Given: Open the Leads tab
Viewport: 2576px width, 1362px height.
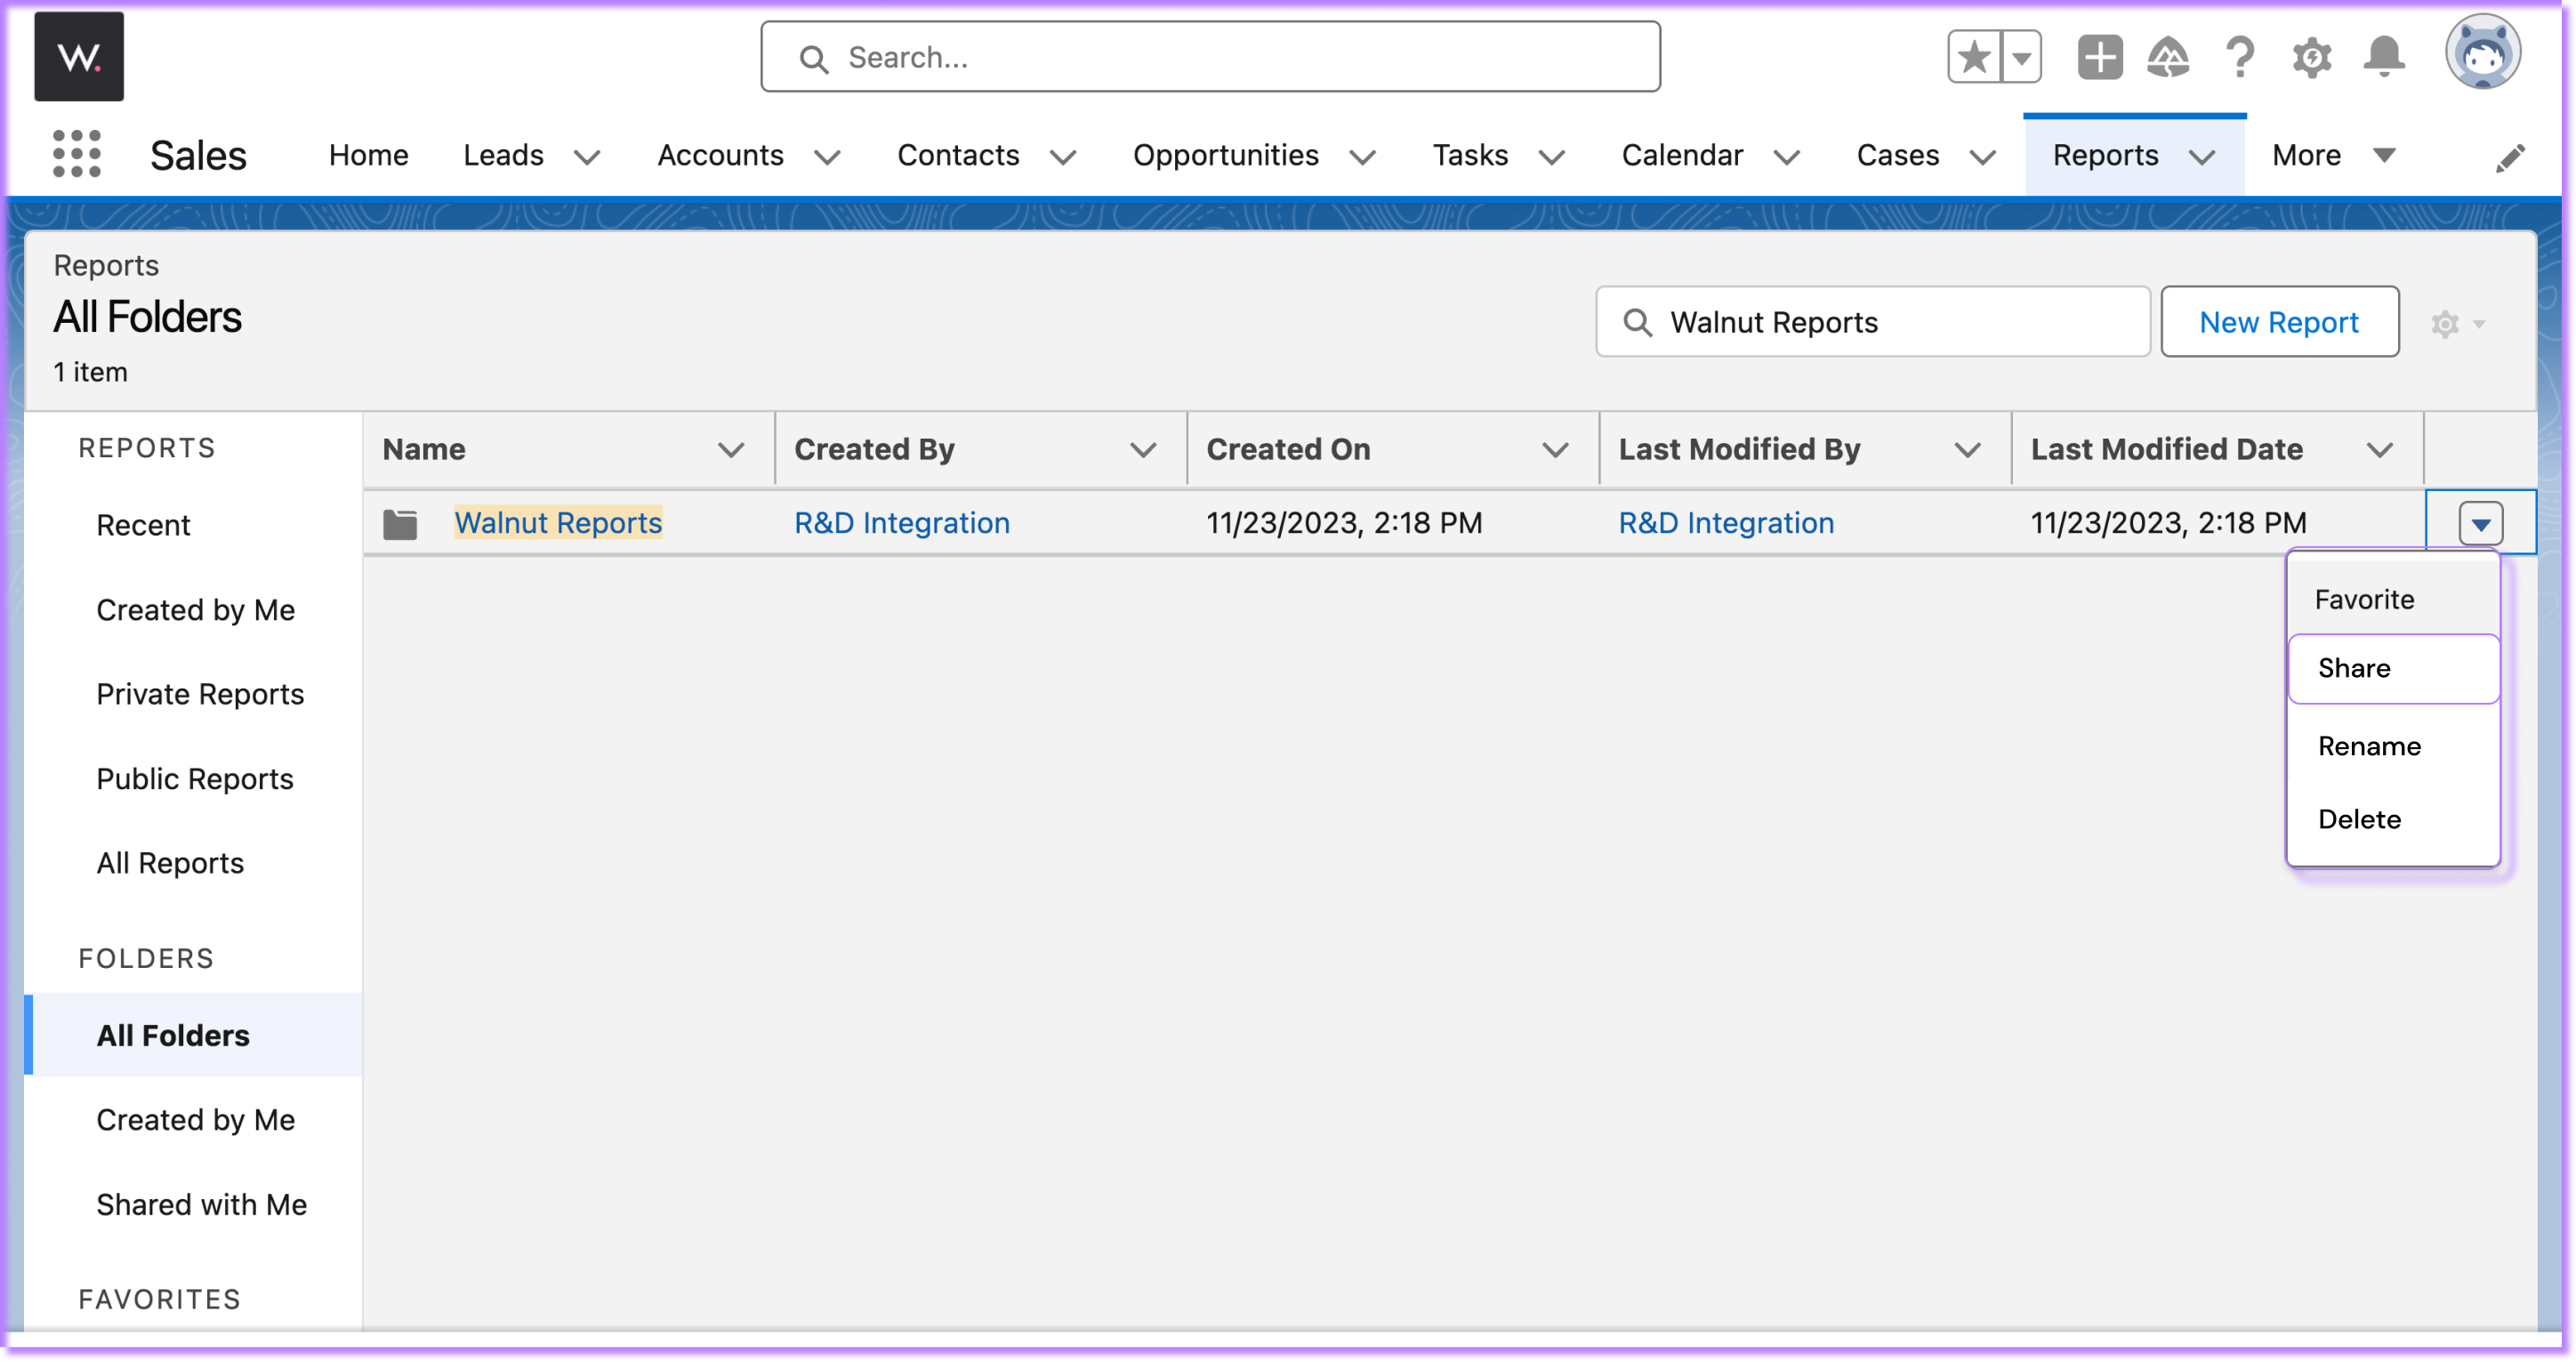Looking at the screenshot, I should [x=503, y=155].
